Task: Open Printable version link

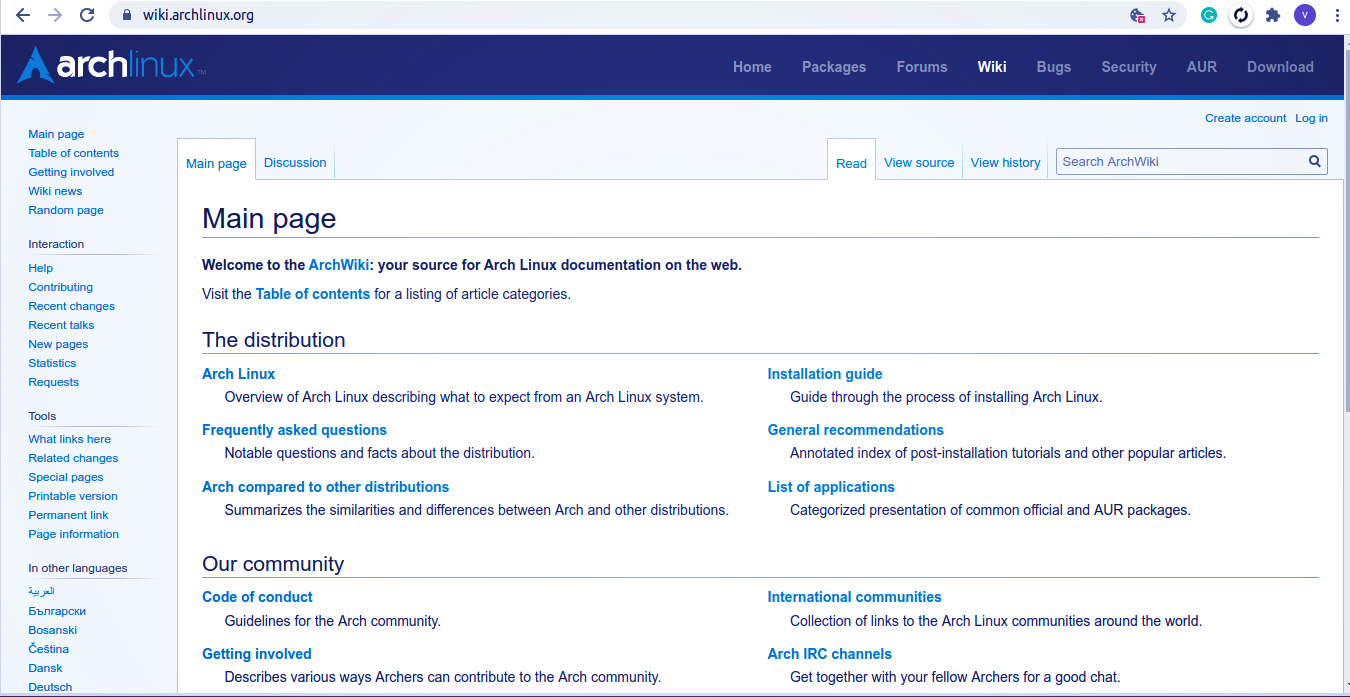Action: tap(73, 496)
